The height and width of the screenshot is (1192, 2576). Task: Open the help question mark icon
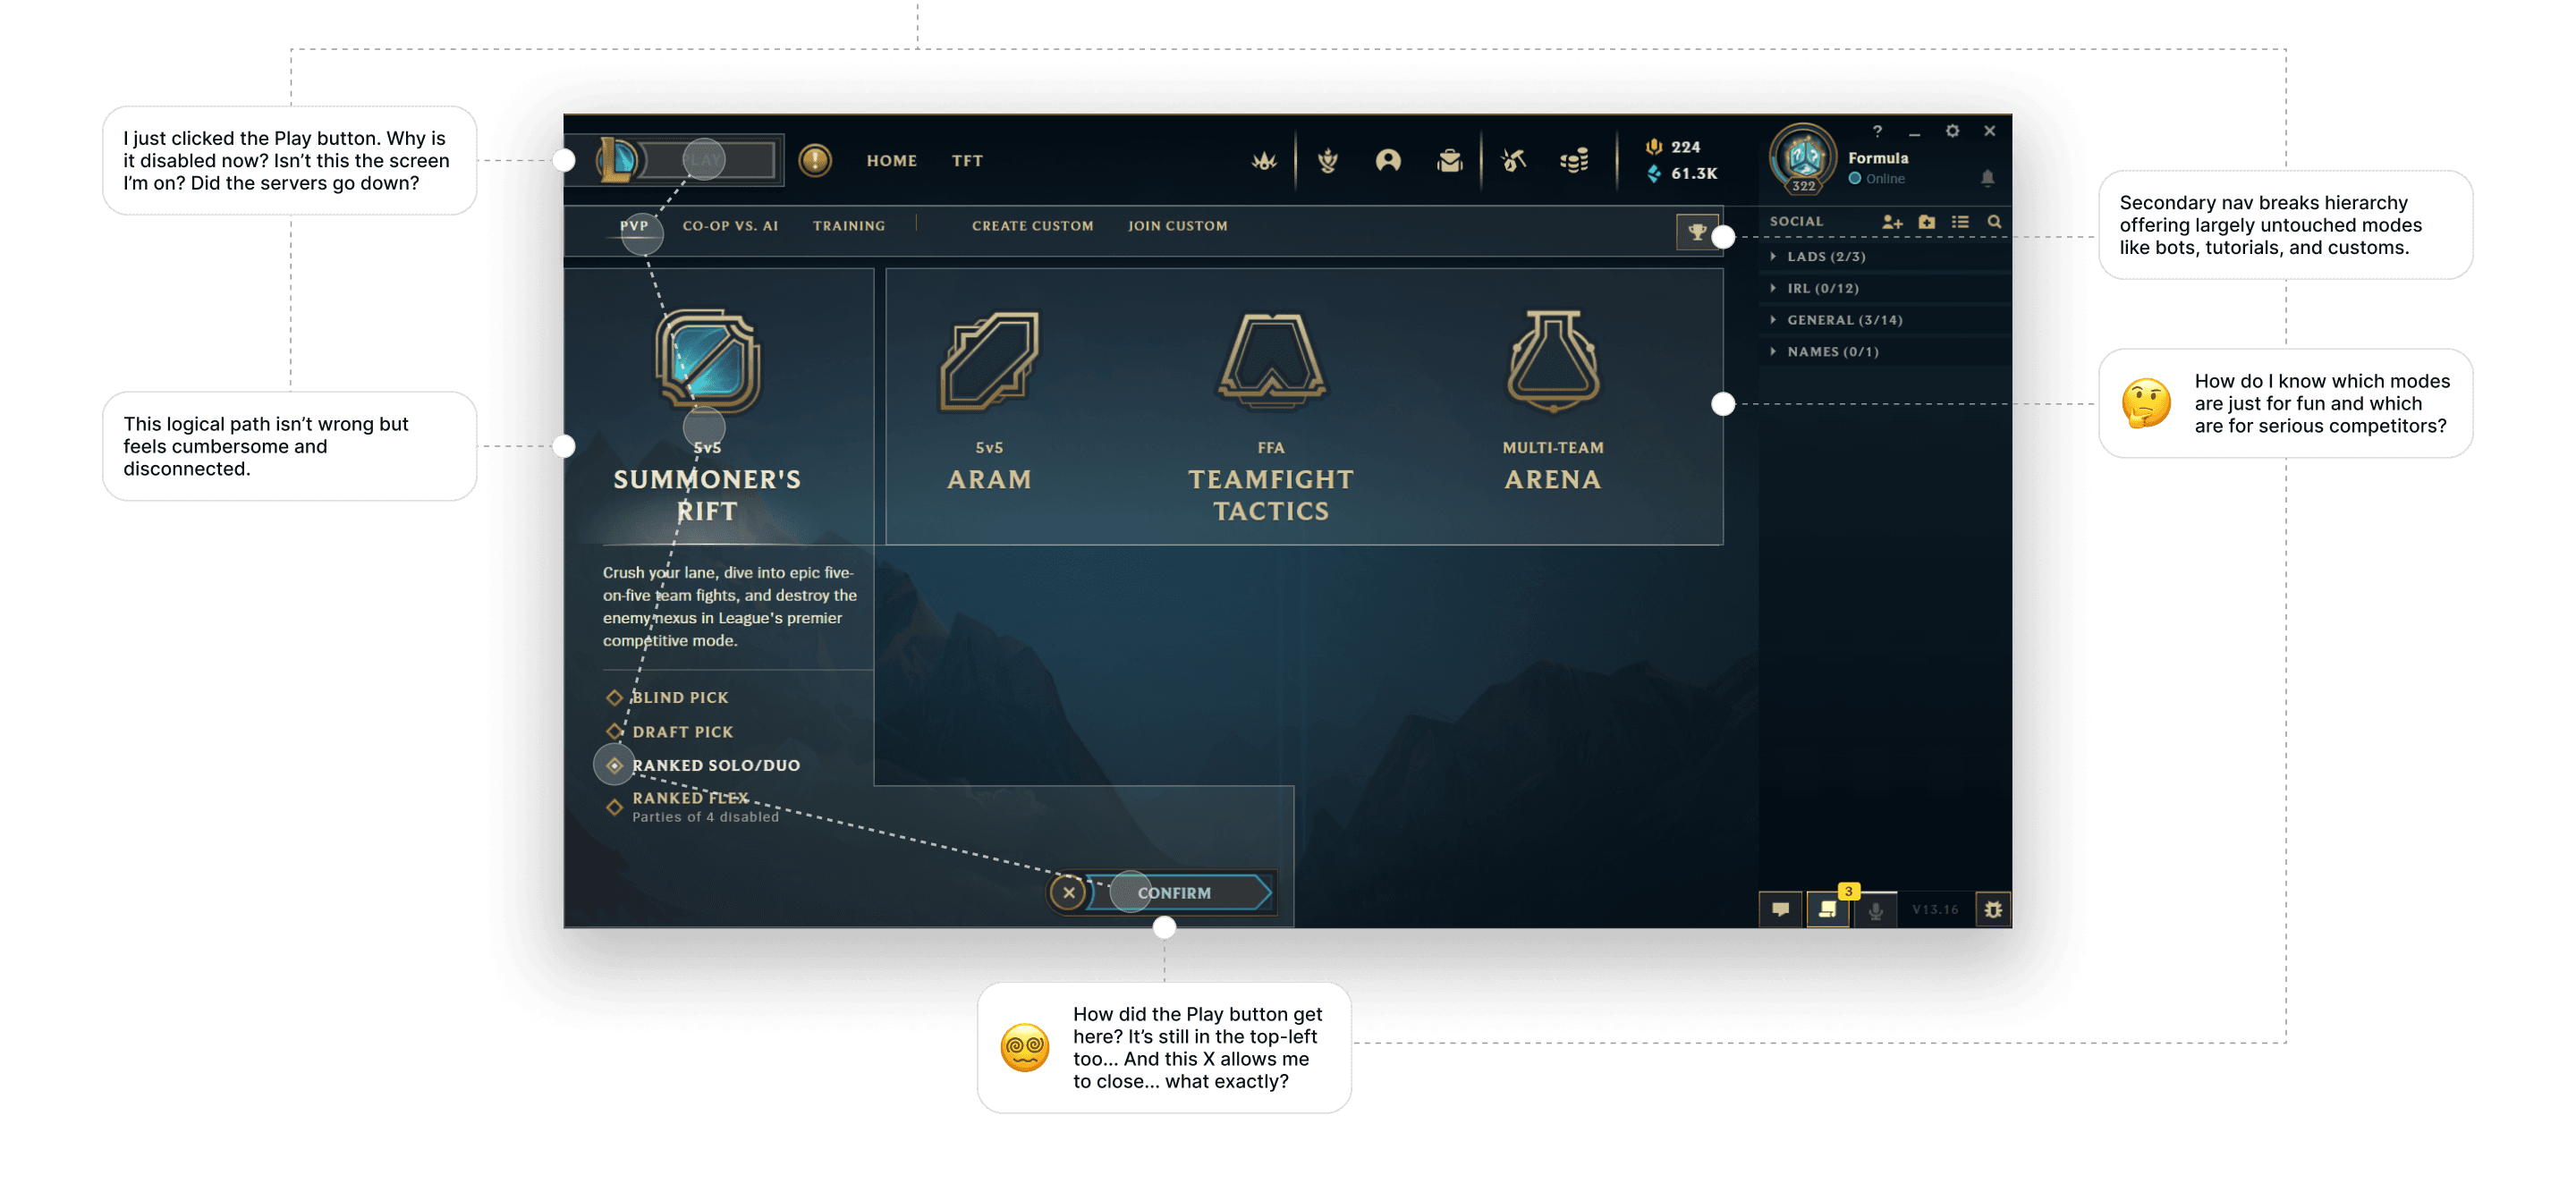[x=1877, y=131]
